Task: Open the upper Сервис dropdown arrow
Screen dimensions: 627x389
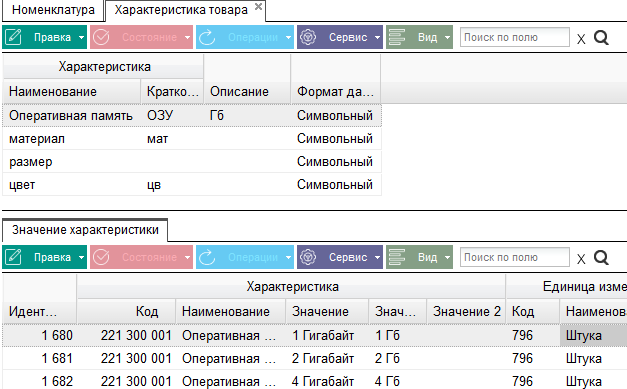Action: [x=377, y=38]
